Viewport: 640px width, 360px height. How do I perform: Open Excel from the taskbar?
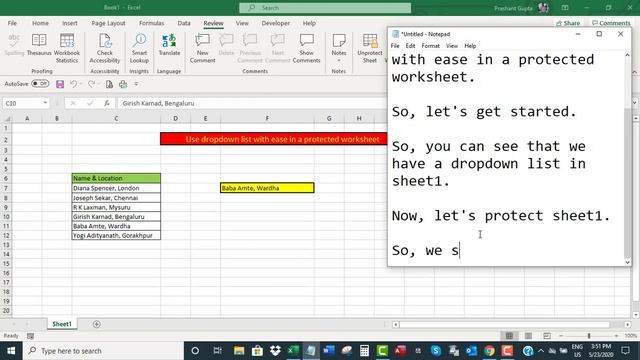point(293,351)
